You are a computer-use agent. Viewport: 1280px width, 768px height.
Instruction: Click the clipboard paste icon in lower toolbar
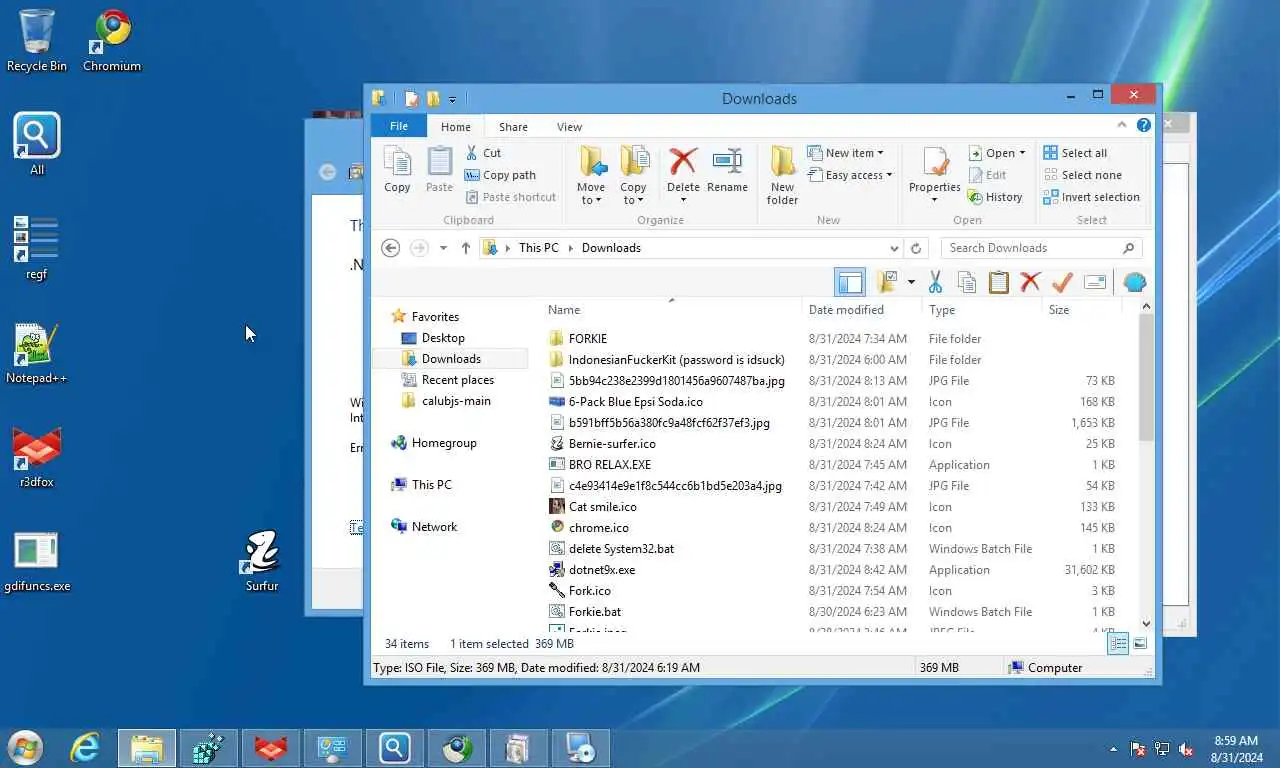[998, 282]
